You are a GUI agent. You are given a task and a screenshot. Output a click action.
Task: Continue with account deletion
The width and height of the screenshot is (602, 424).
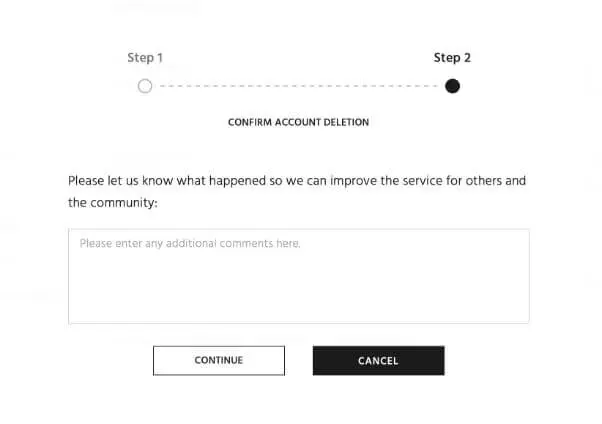click(219, 360)
